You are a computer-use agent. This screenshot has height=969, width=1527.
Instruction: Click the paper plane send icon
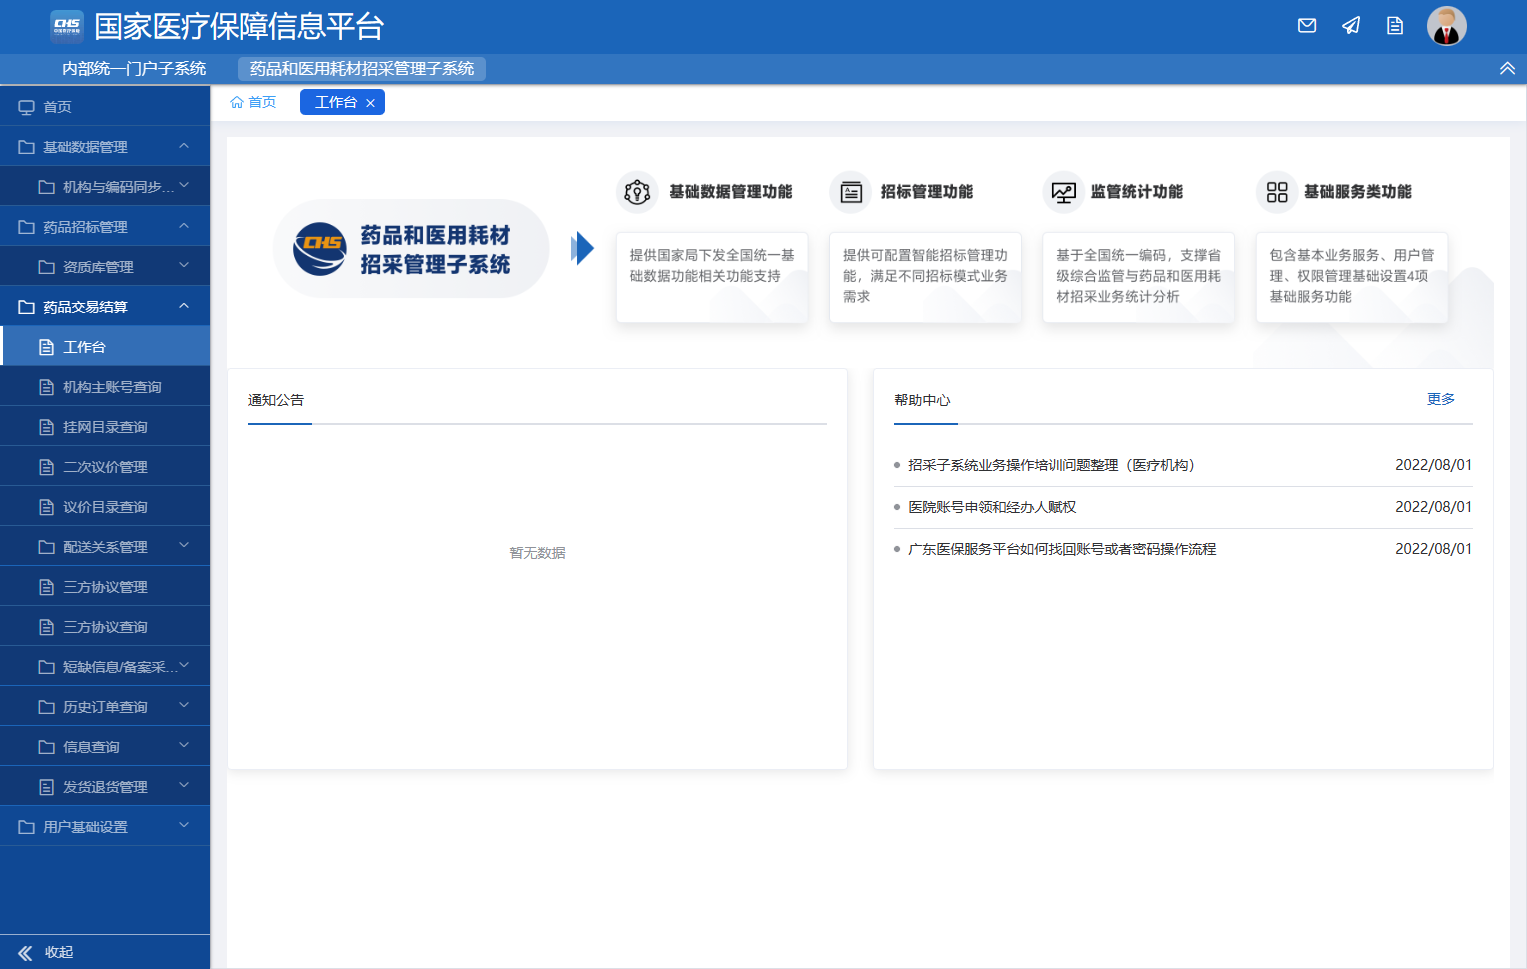pyautogui.click(x=1351, y=26)
